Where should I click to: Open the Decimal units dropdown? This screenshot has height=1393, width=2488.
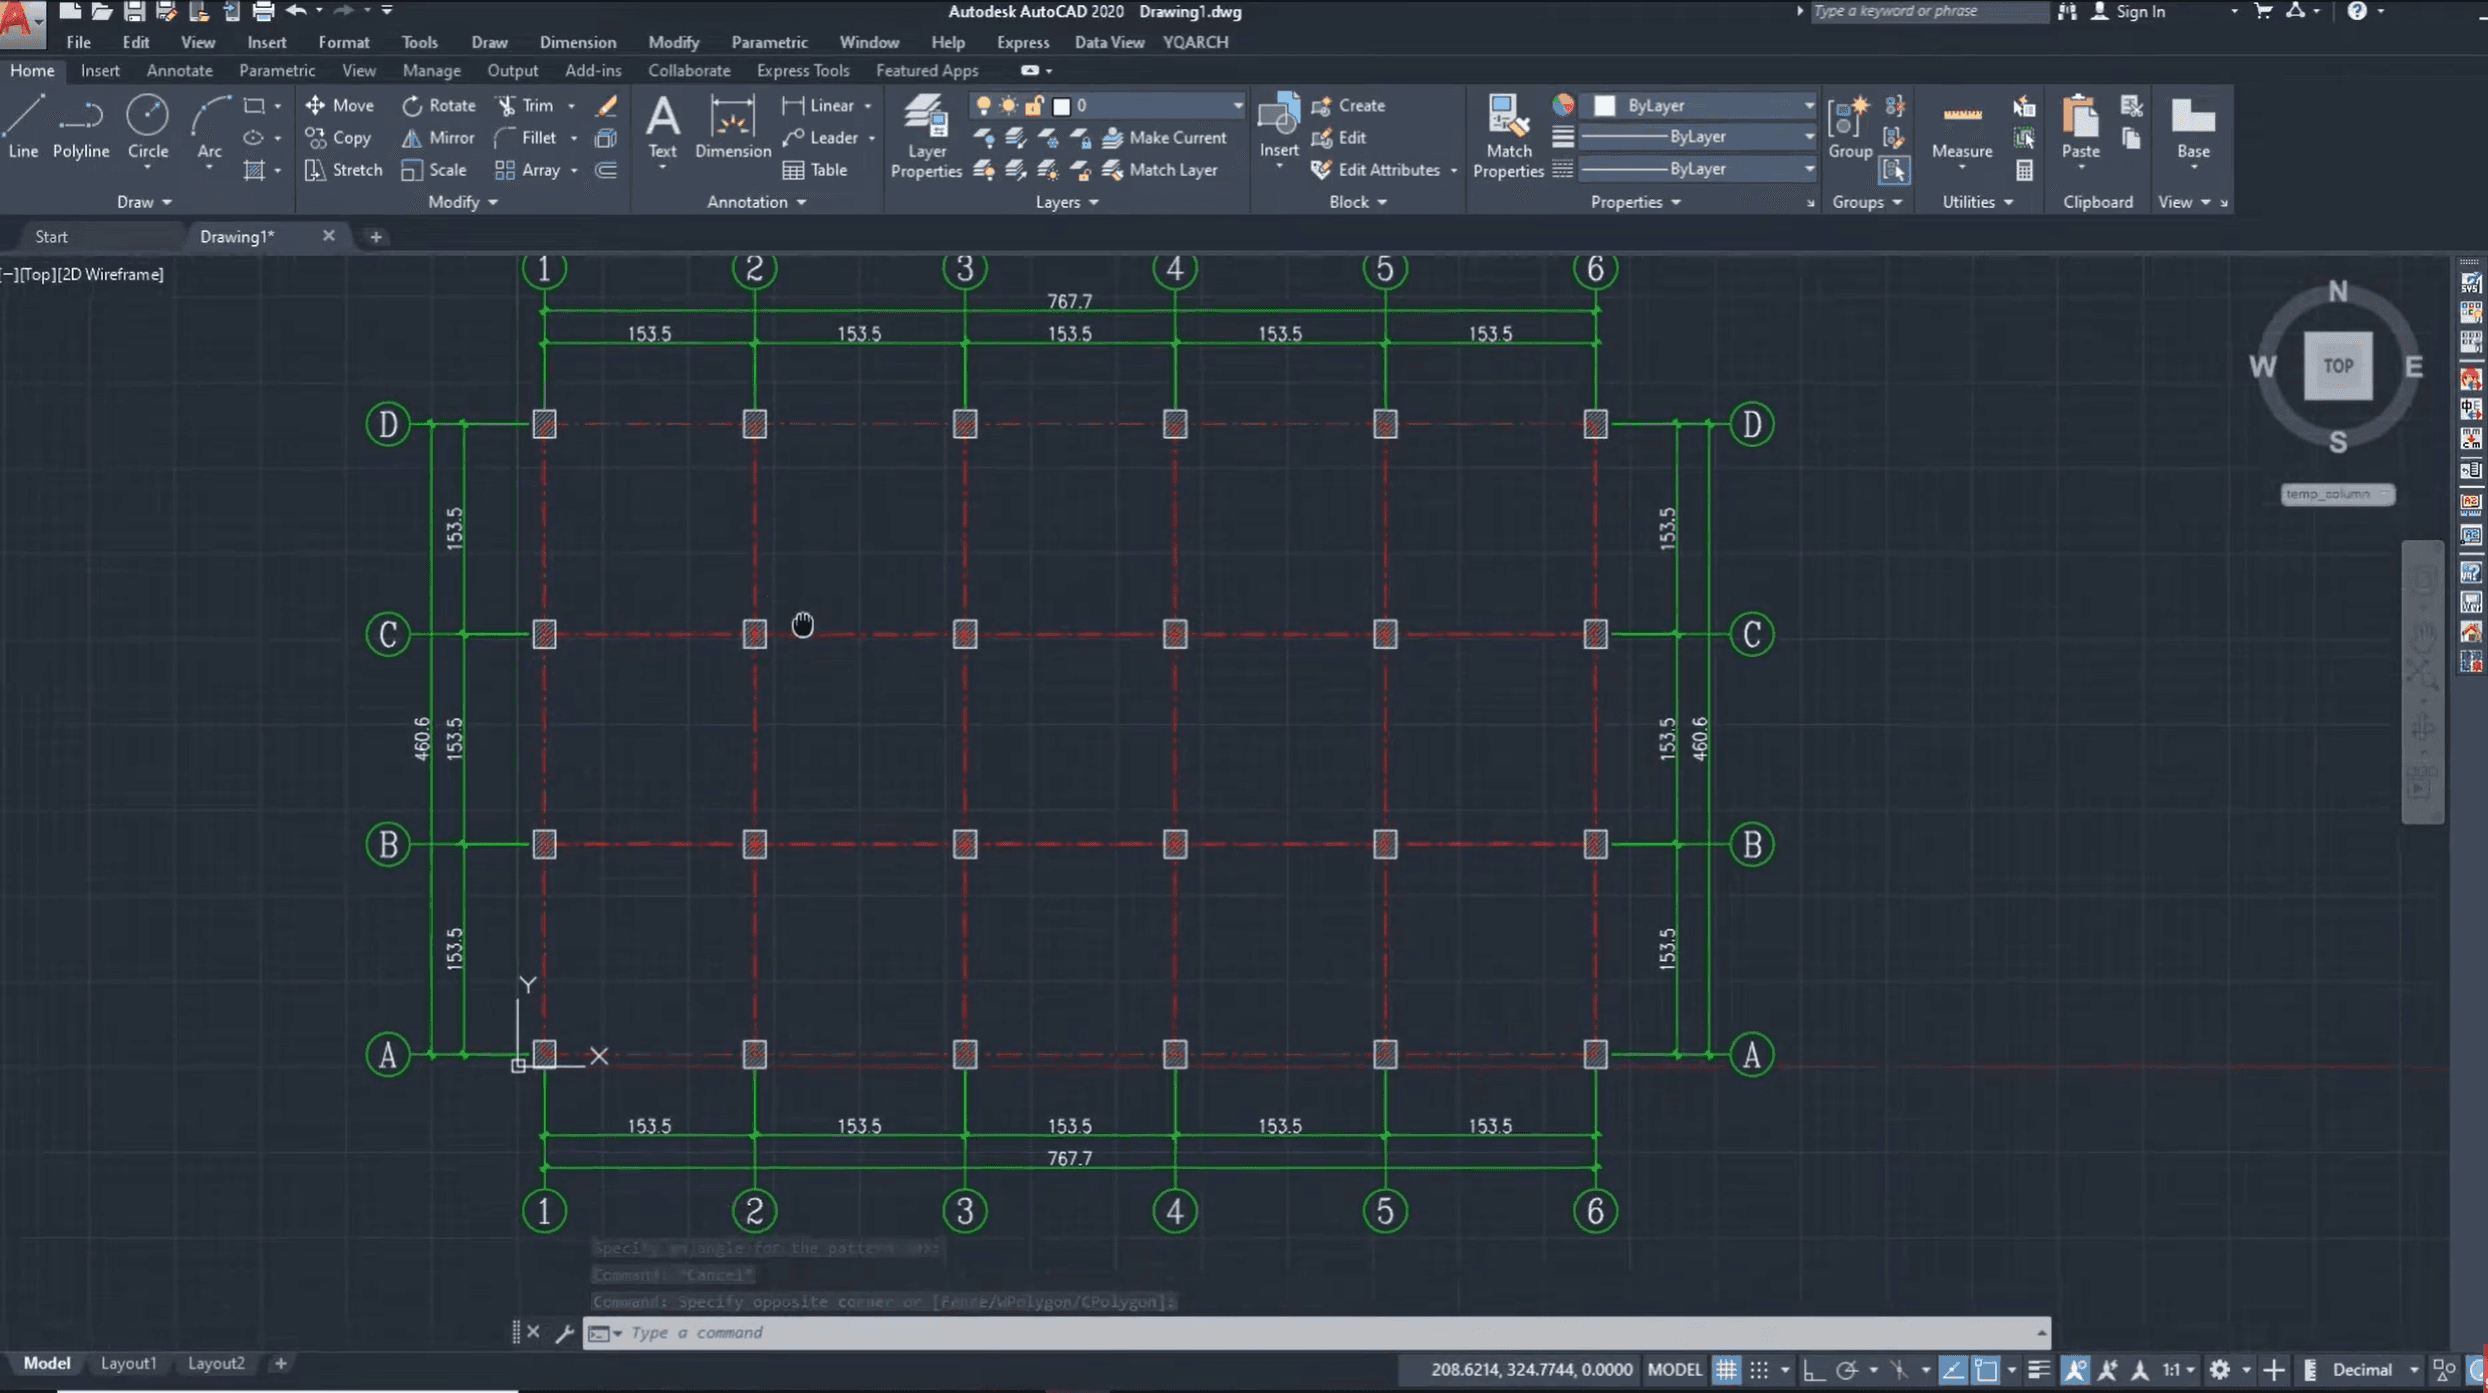[x=2413, y=1370]
